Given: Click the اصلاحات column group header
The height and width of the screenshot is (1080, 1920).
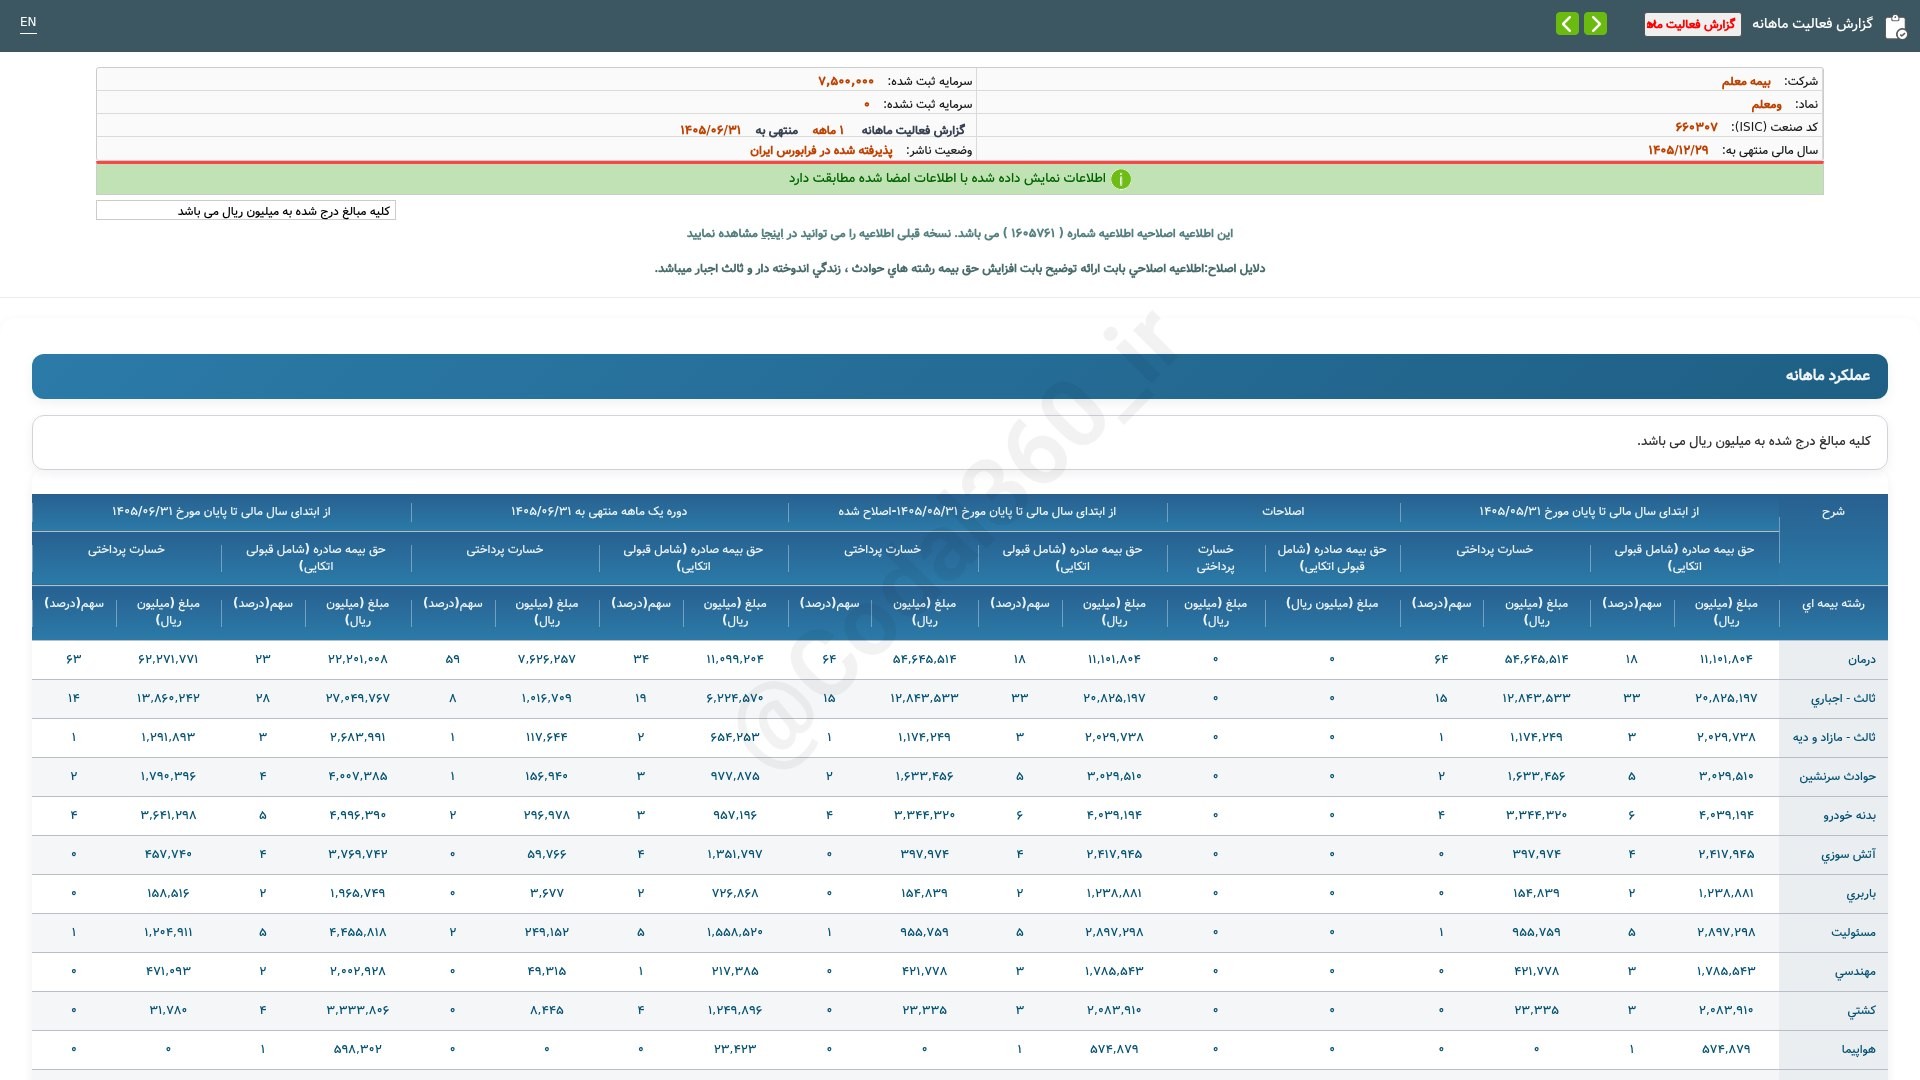Looking at the screenshot, I should click(x=1283, y=512).
